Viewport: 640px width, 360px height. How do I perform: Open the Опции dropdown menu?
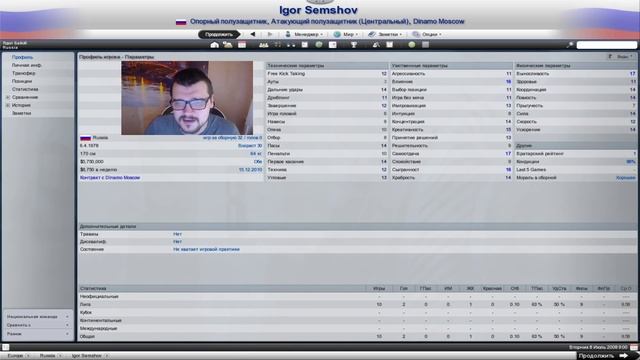(x=427, y=34)
